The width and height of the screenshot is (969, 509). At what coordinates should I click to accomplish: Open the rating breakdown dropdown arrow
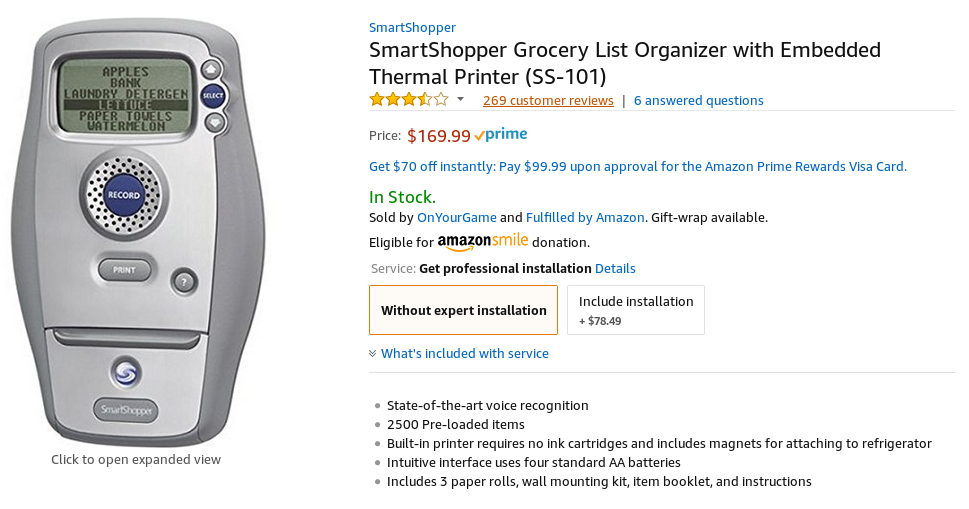460,100
